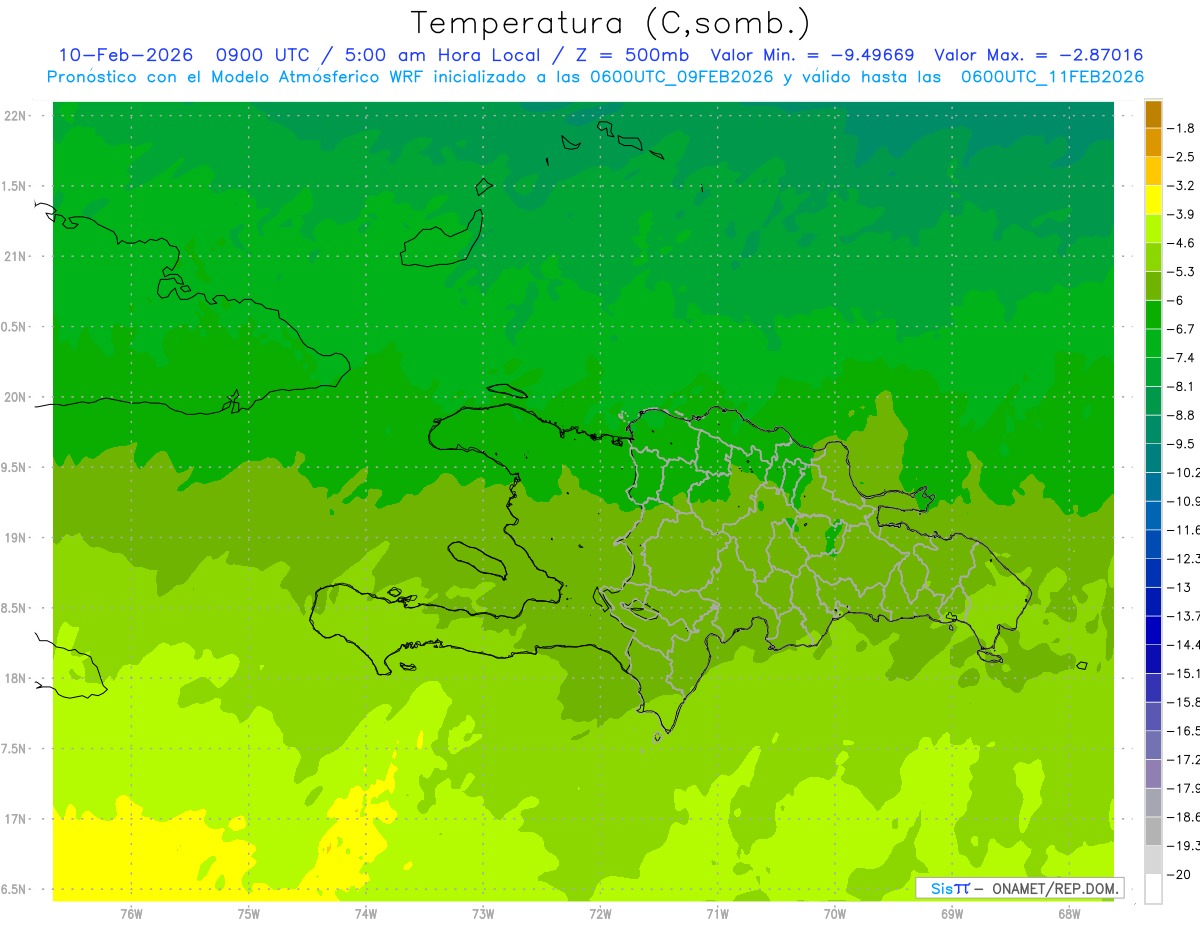Viewport: 1200px width, 927px height.
Task: Click the "72W" longitude label
Action: [x=600, y=912]
